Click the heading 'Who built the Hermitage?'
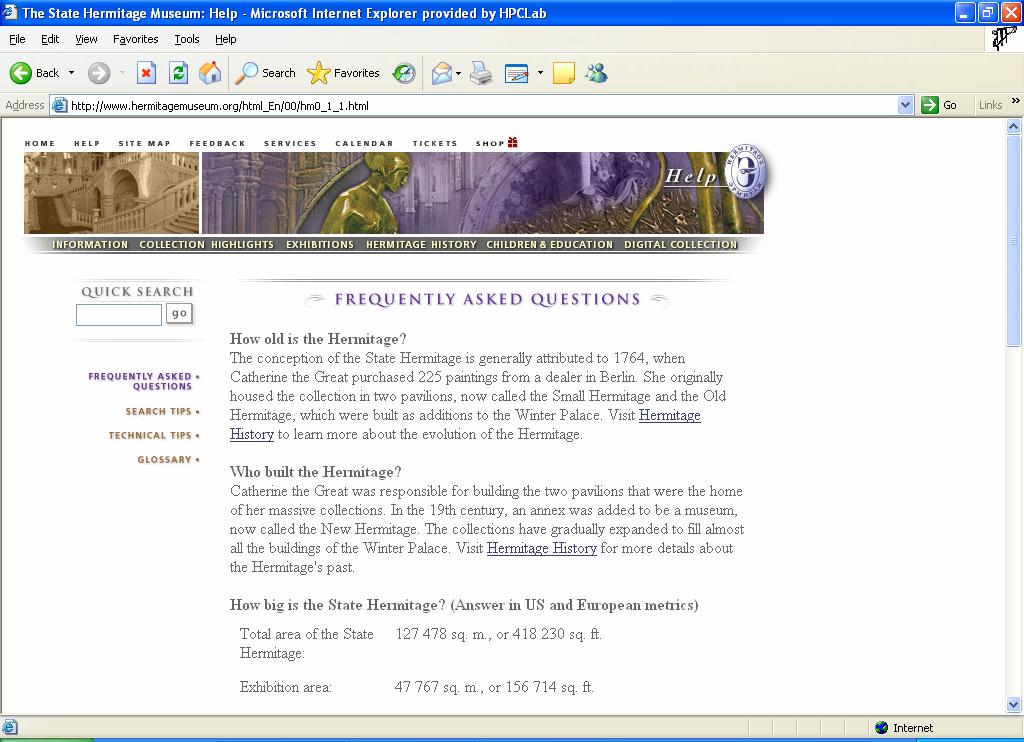The image size is (1024, 742). [x=315, y=472]
